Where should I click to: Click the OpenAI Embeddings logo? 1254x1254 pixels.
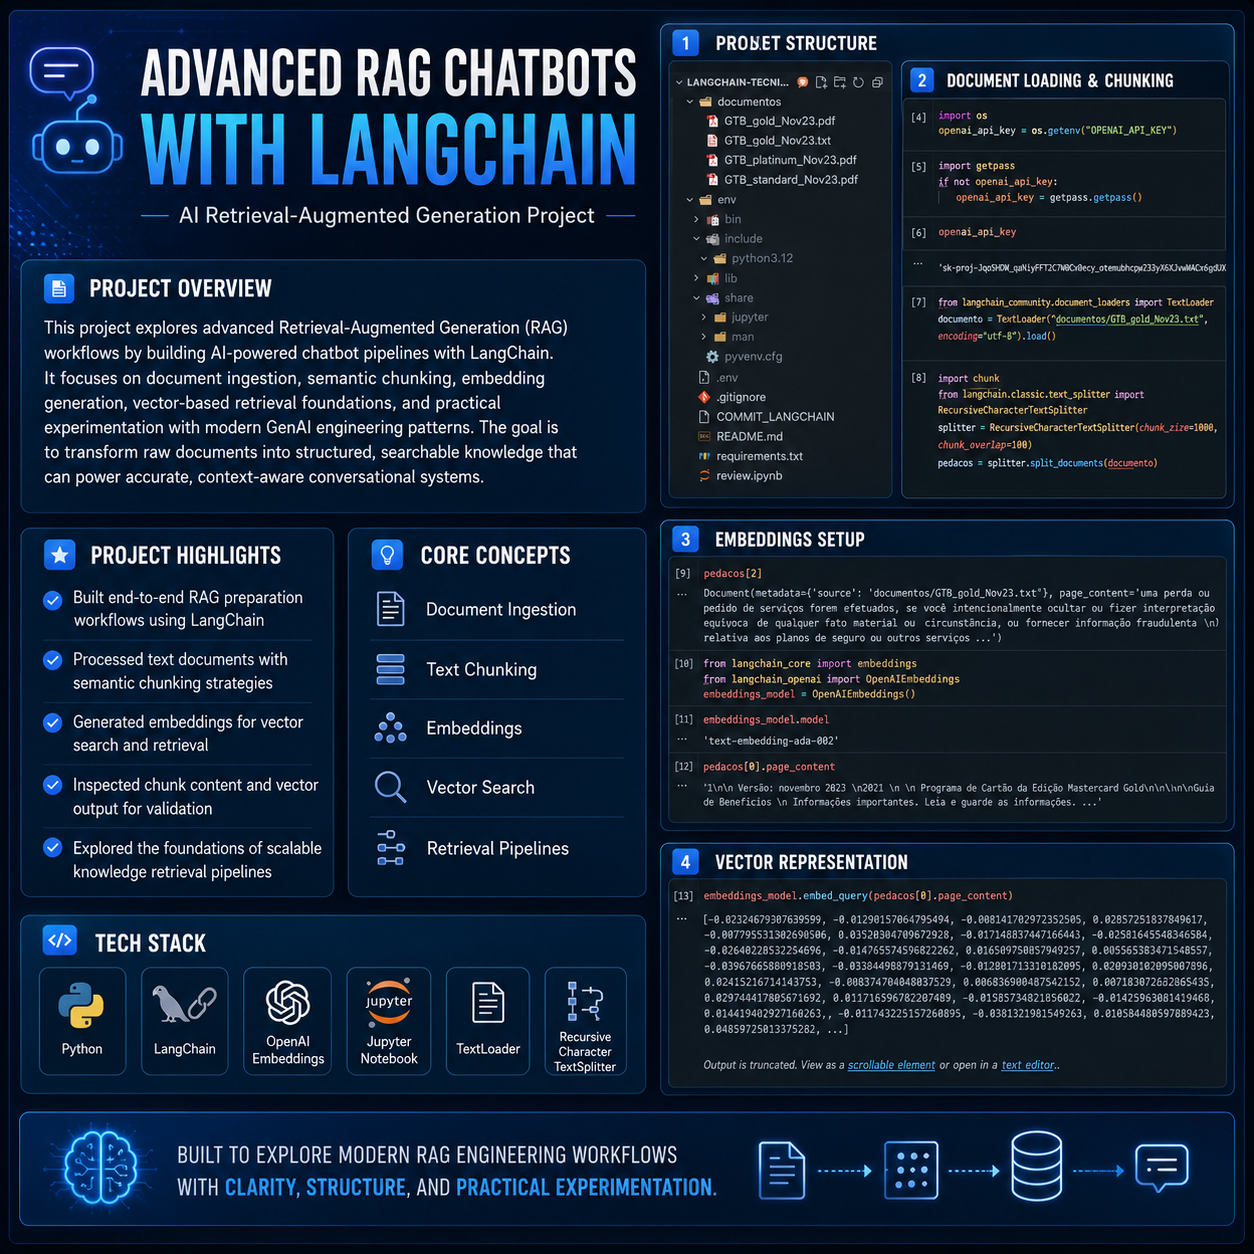(x=288, y=1002)
